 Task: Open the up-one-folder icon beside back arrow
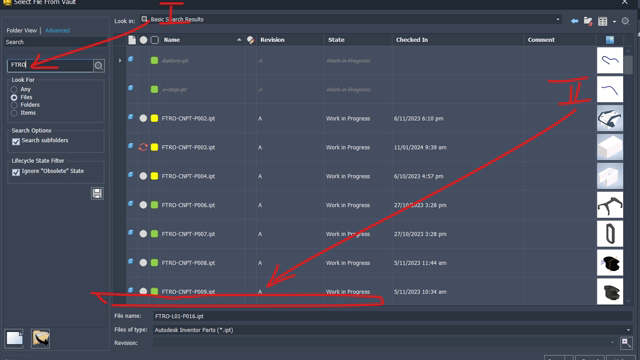click(588, 21)
